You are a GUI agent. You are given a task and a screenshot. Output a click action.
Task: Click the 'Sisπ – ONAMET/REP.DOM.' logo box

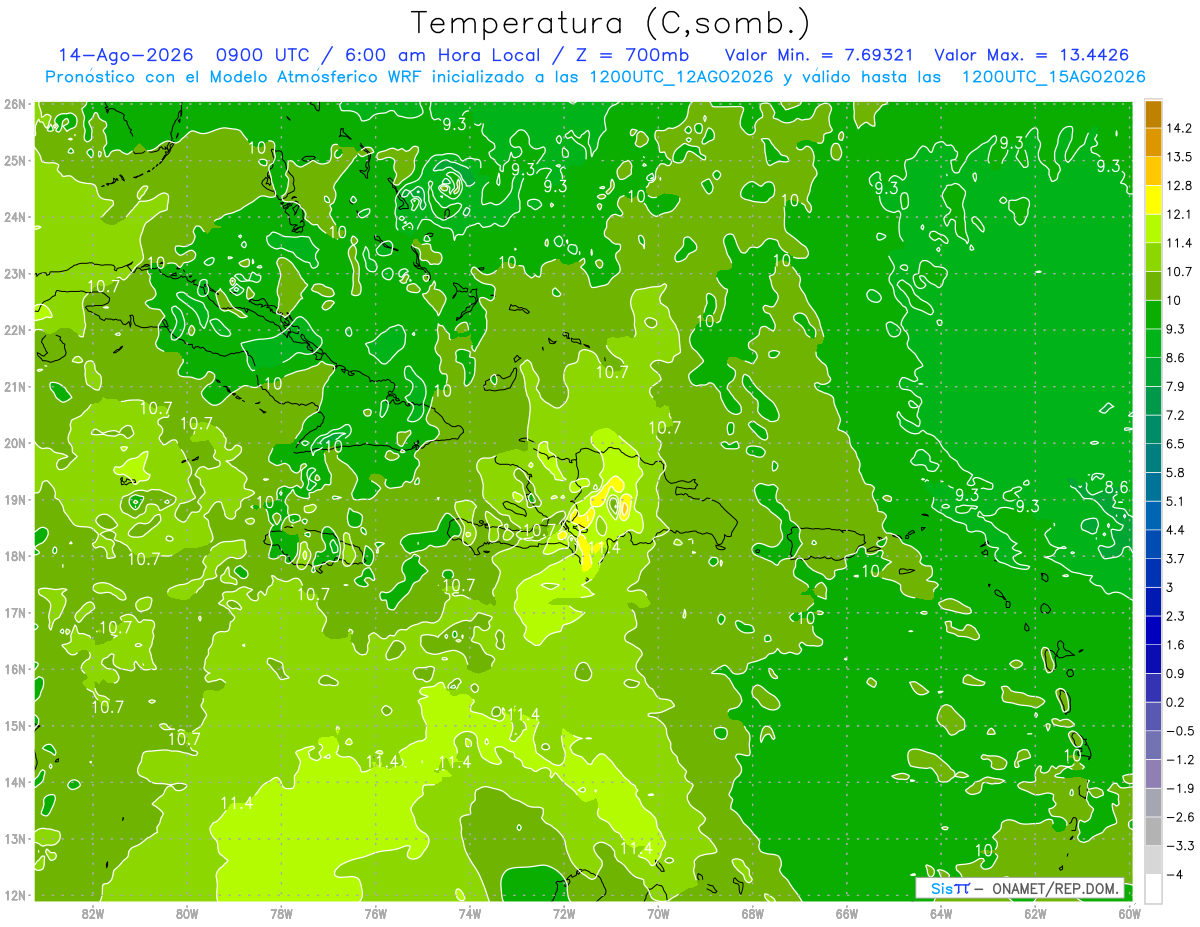[x=1020, y=888]
